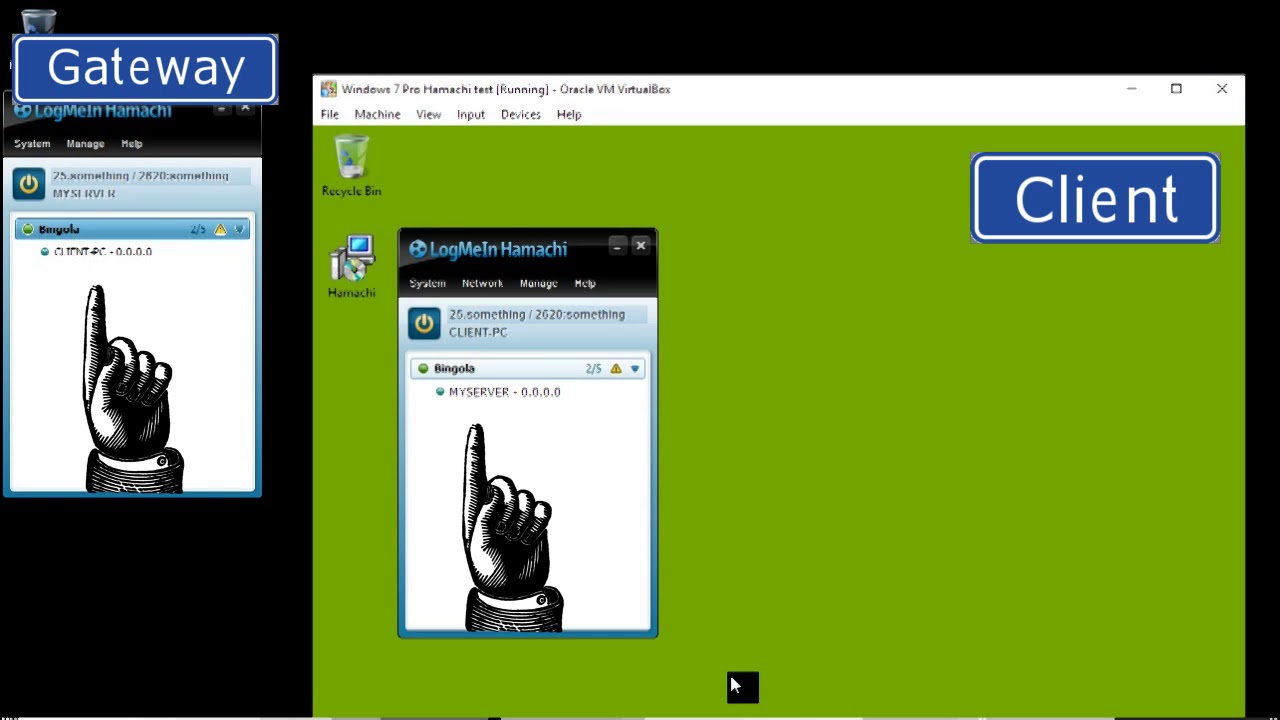Open the VirtualBox File menu
The image size is (1280, 720).
[329, 114]
